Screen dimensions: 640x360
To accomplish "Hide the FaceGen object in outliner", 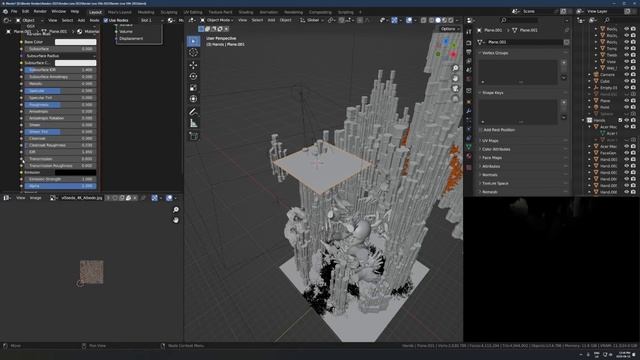I will tap(627, 153).
